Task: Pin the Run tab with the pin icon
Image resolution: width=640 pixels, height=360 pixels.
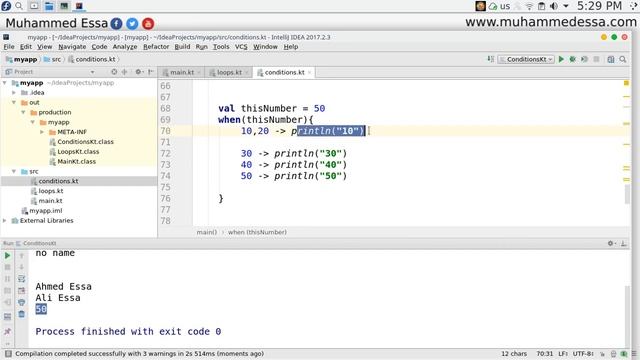Action: point(7,331)
